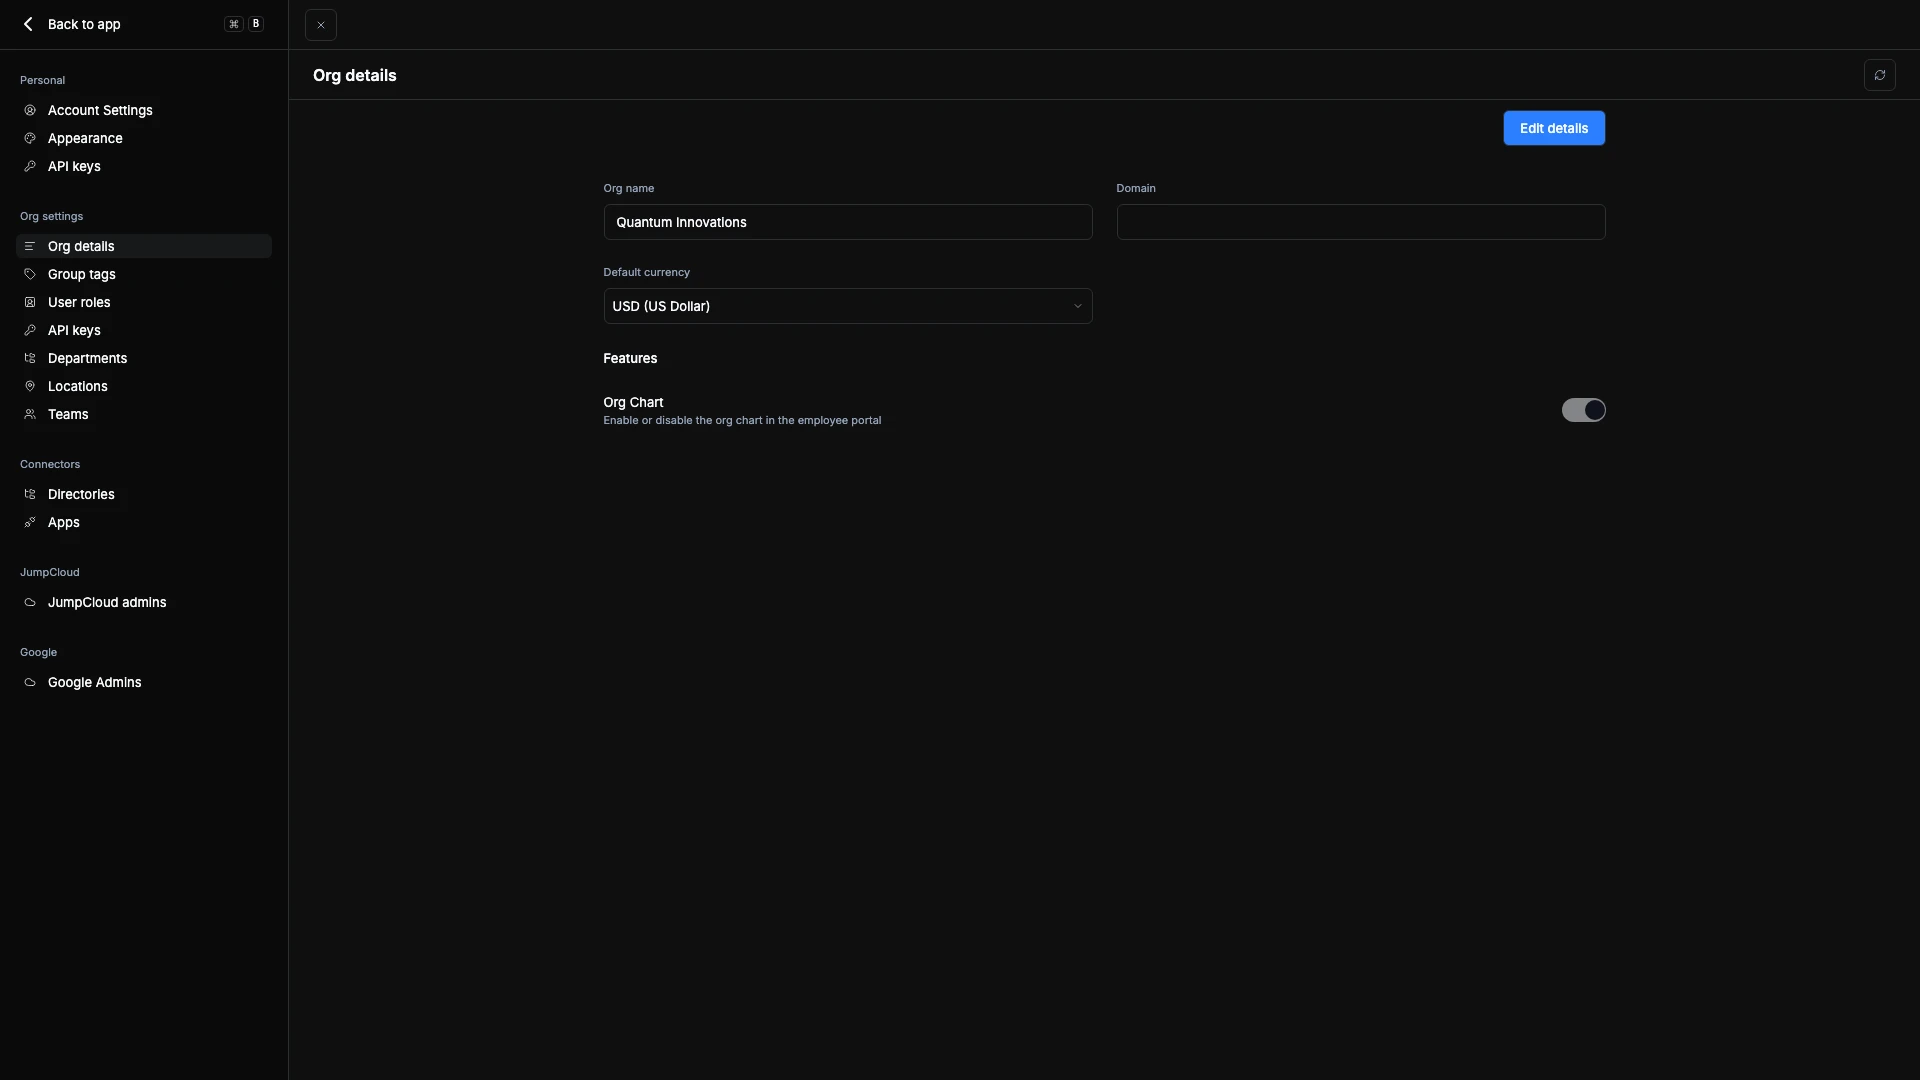
Task: Click the pin icon beside Locations
Action: click(x=30, y=386)
